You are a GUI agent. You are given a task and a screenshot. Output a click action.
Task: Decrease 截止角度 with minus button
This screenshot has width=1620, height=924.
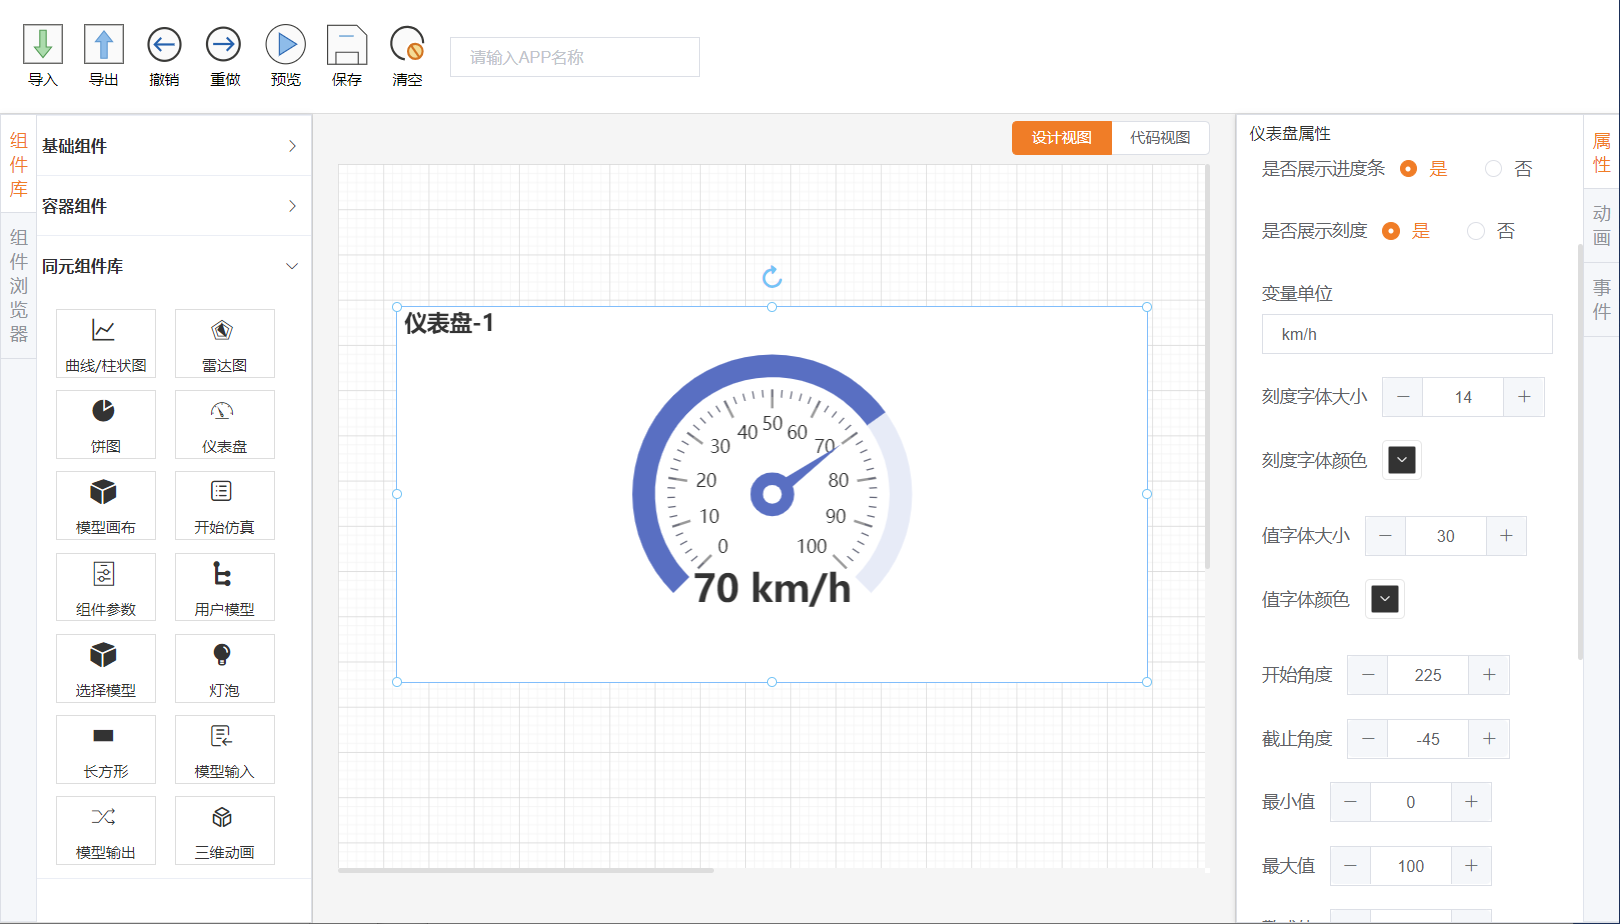(x=1368, y=739)
